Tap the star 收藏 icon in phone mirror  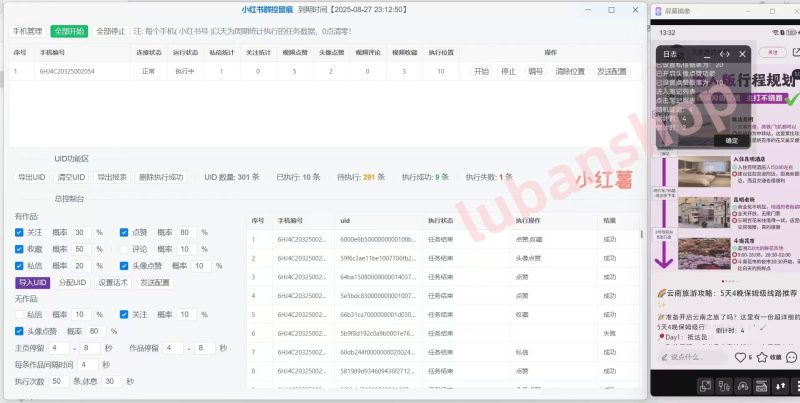(x=762, y=358)
